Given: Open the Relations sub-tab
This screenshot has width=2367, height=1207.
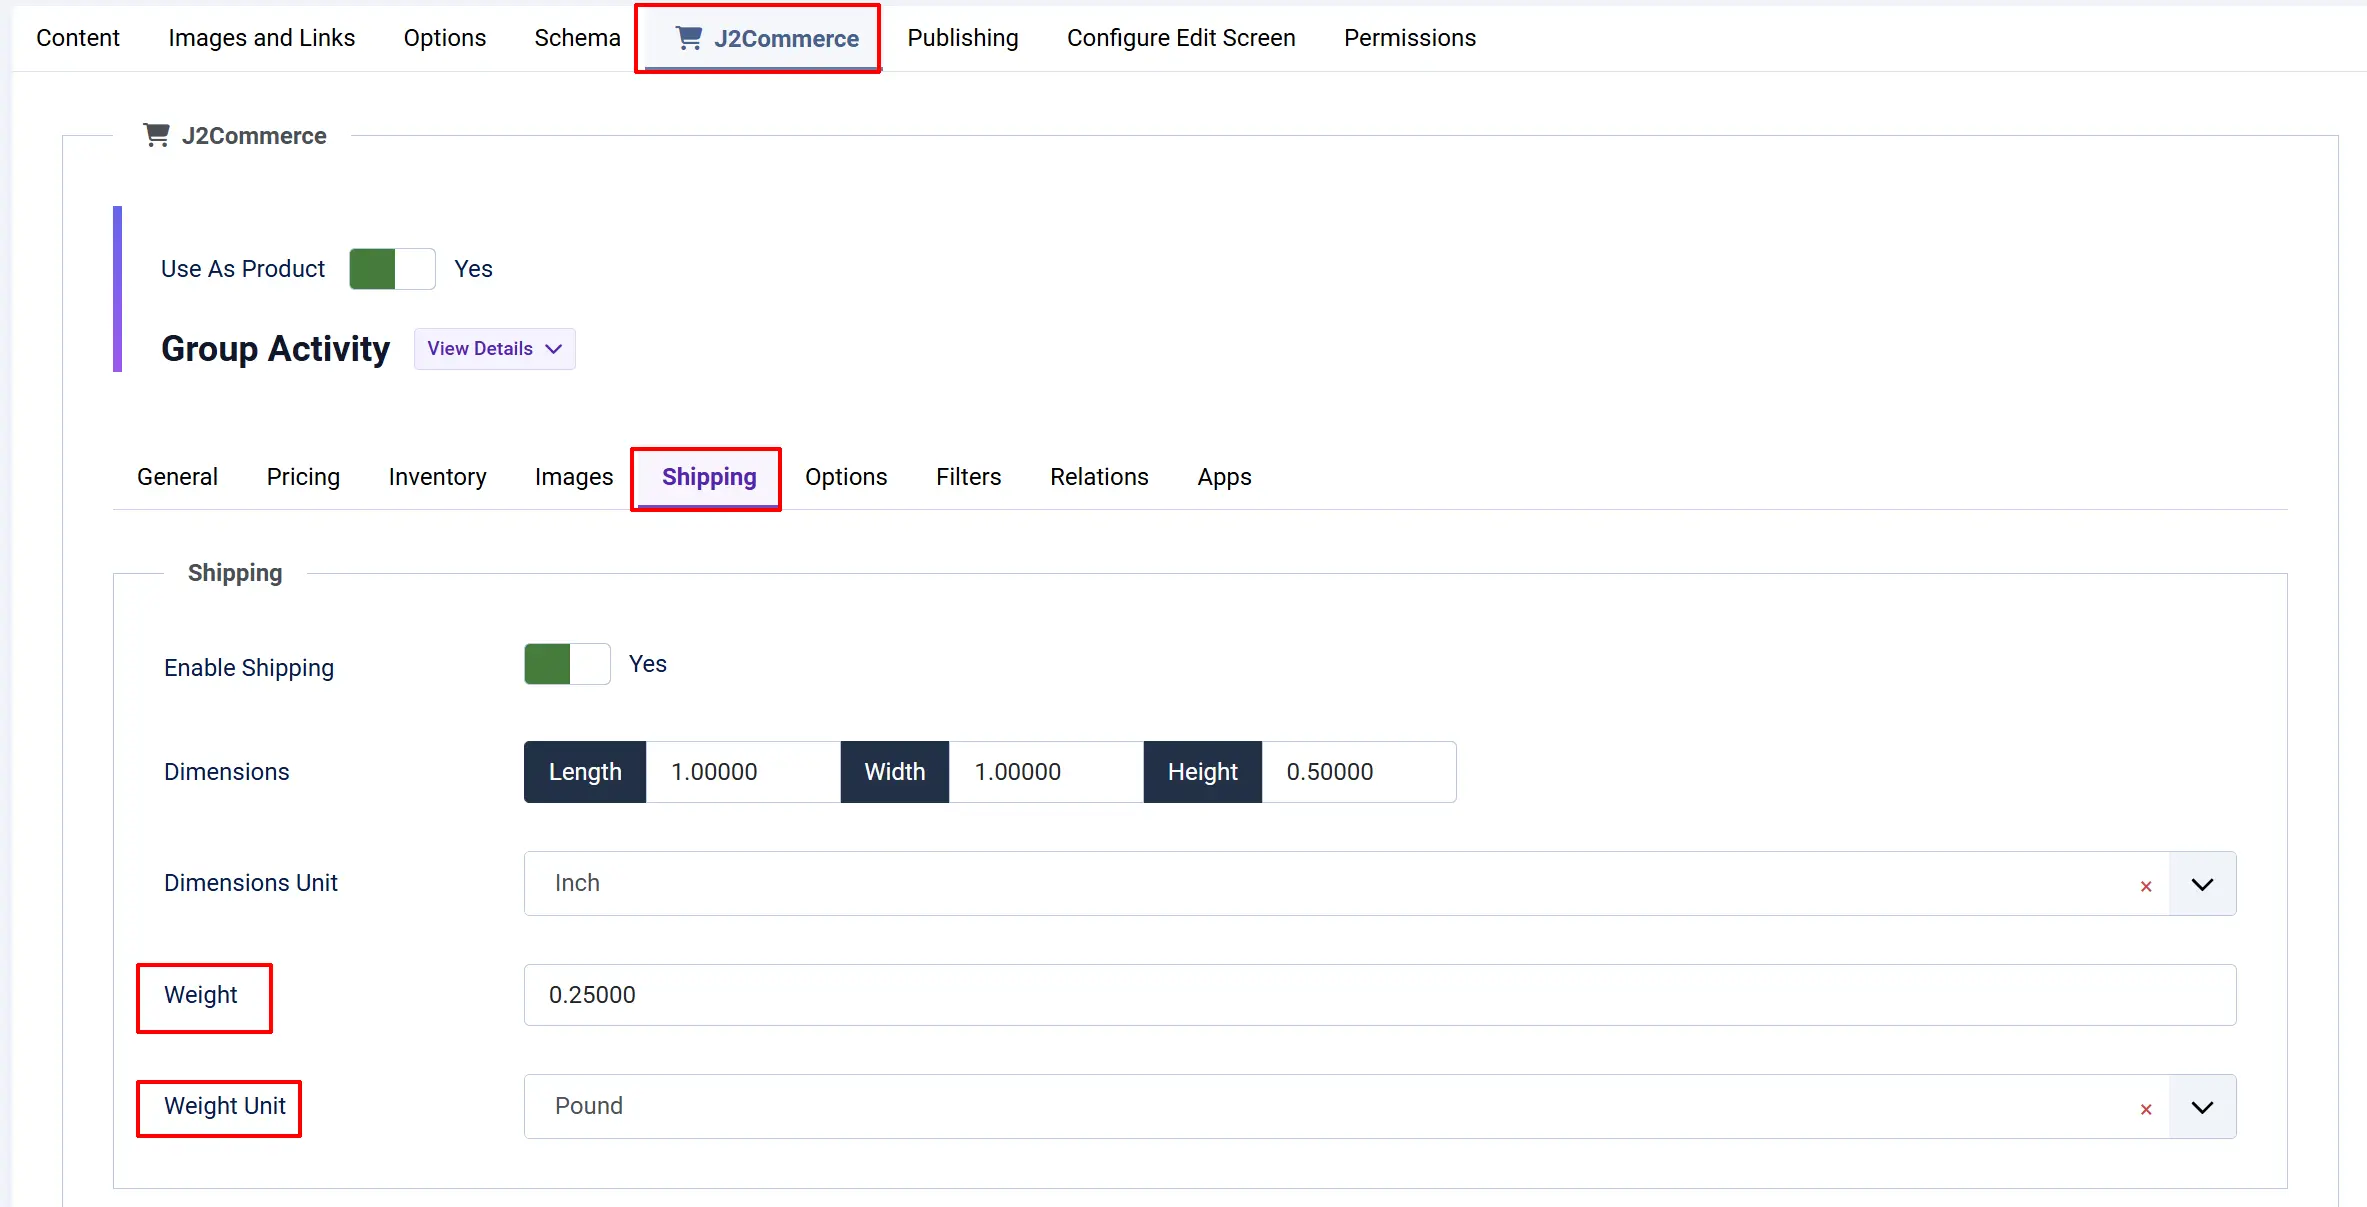Looking at the screenshot, I should (1099, 477).
